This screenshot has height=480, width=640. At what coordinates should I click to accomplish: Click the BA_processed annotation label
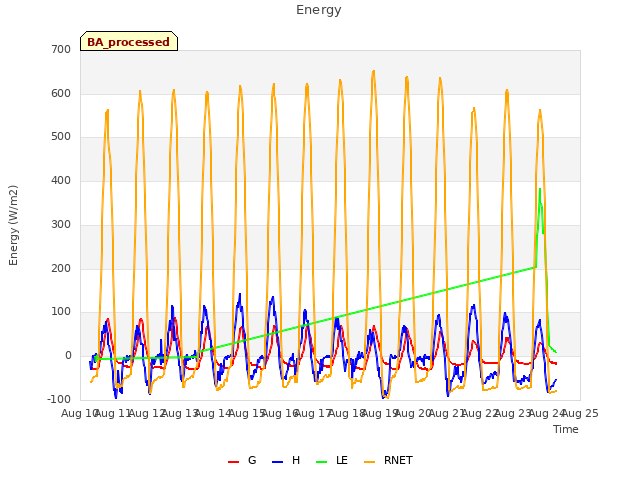129,42
